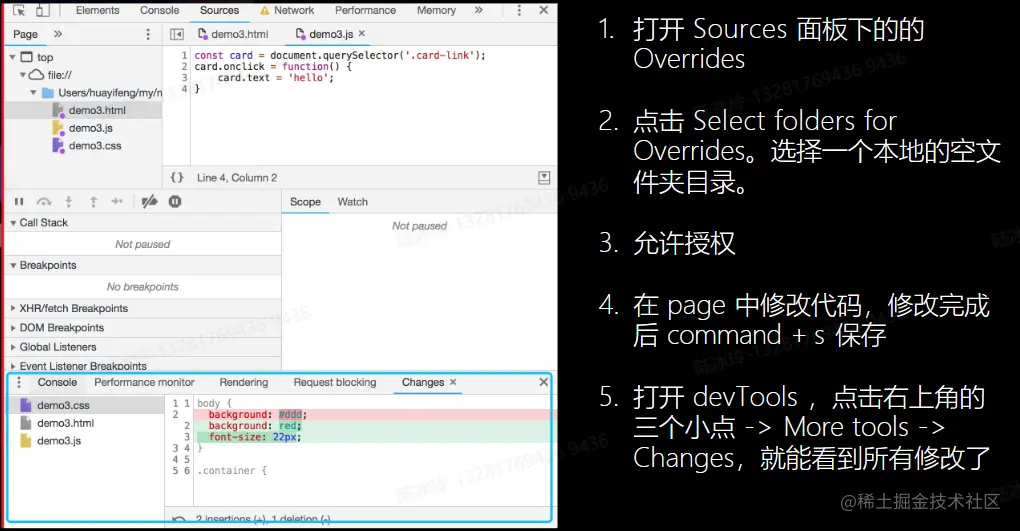The height and width of the screenshot is (531, 1020).
Task: Expand XHR/fetch Breakpoints section
Action: click(12, 308)
